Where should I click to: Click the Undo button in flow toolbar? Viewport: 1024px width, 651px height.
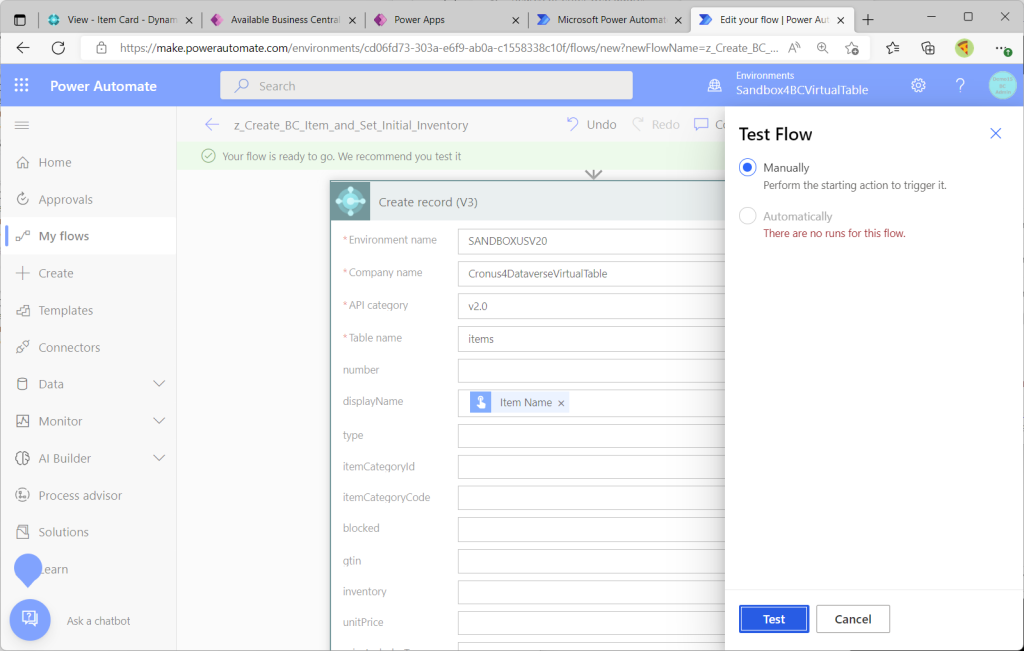coord(591,124)
